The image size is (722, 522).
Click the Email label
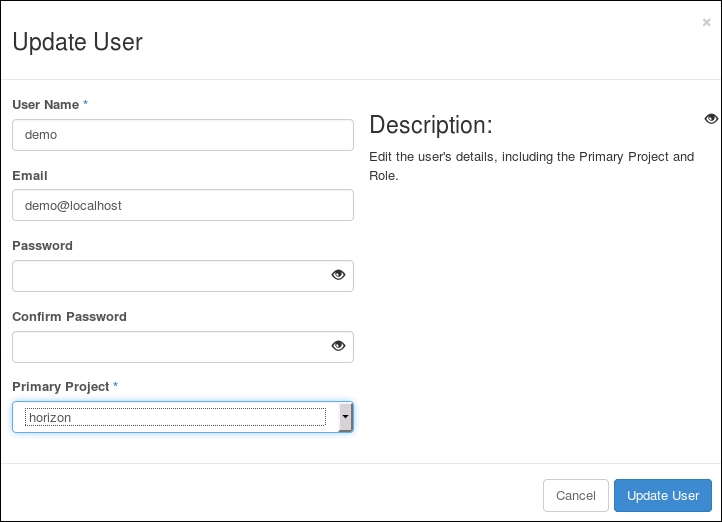pyautogui.click(x=30, y=175)
